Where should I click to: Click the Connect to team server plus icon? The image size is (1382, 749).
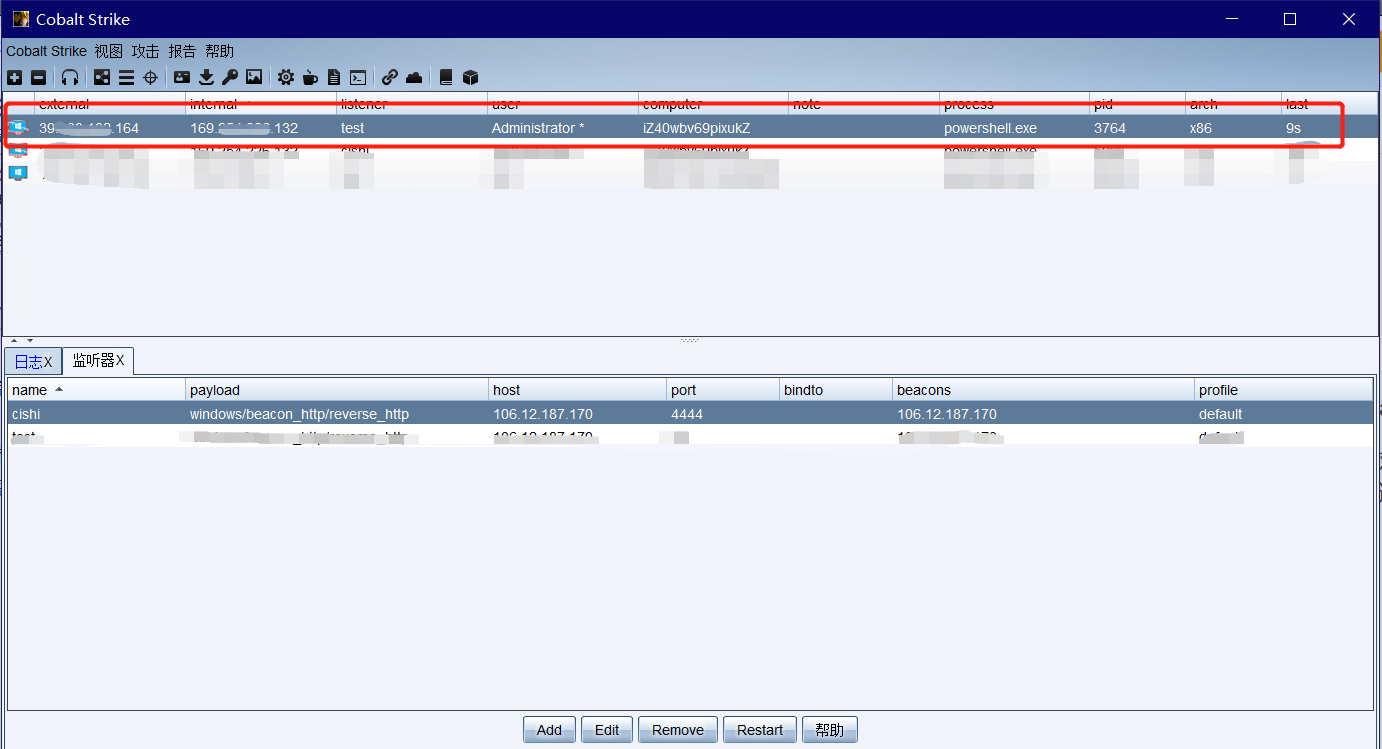[14, 77]
